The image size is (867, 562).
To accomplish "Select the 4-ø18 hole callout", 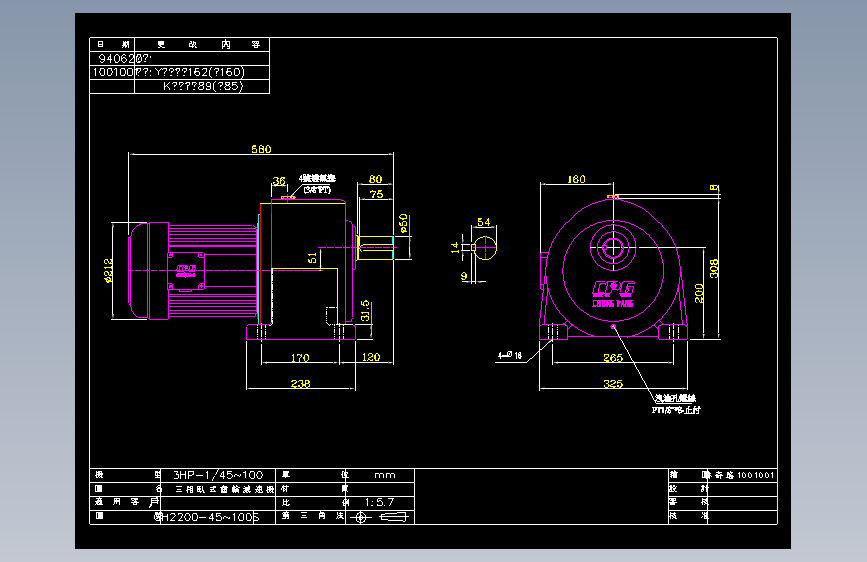I will pyautogui.click(x=510, y=355).
